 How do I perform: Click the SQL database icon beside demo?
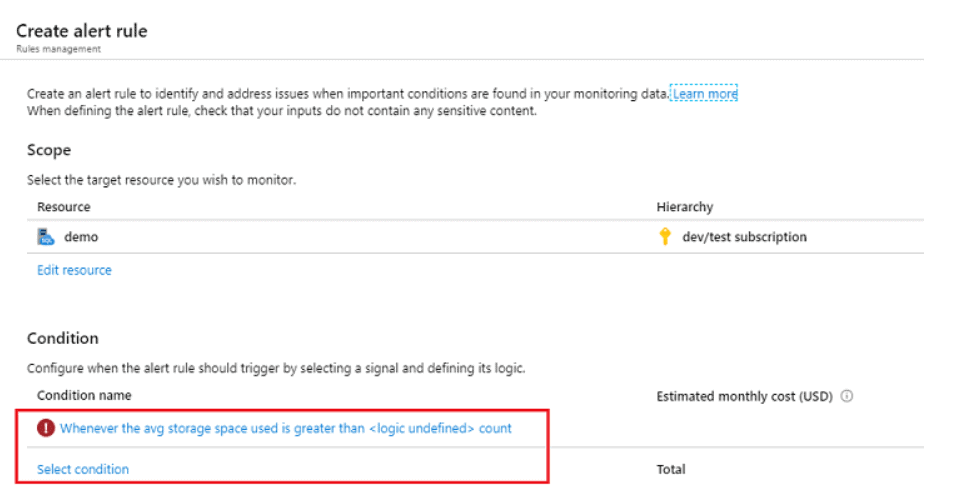coord(46,237)
